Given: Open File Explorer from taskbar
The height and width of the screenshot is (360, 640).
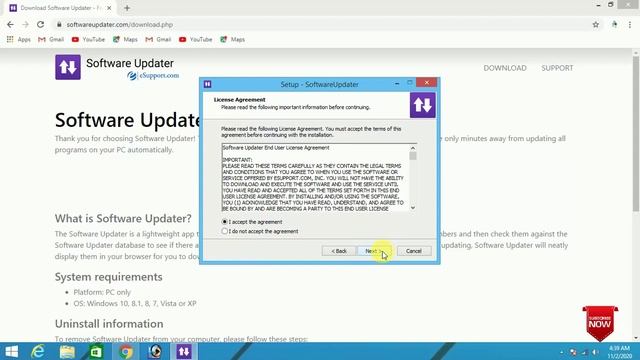Looking at the screenshot, I should 67,351.
